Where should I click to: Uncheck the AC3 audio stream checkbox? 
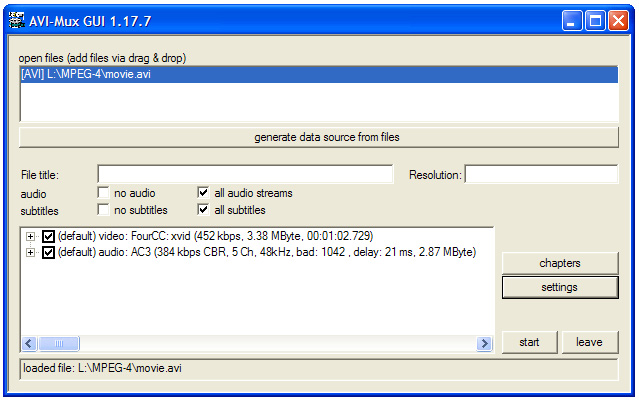pyautogui.click(x=48, y=253)
